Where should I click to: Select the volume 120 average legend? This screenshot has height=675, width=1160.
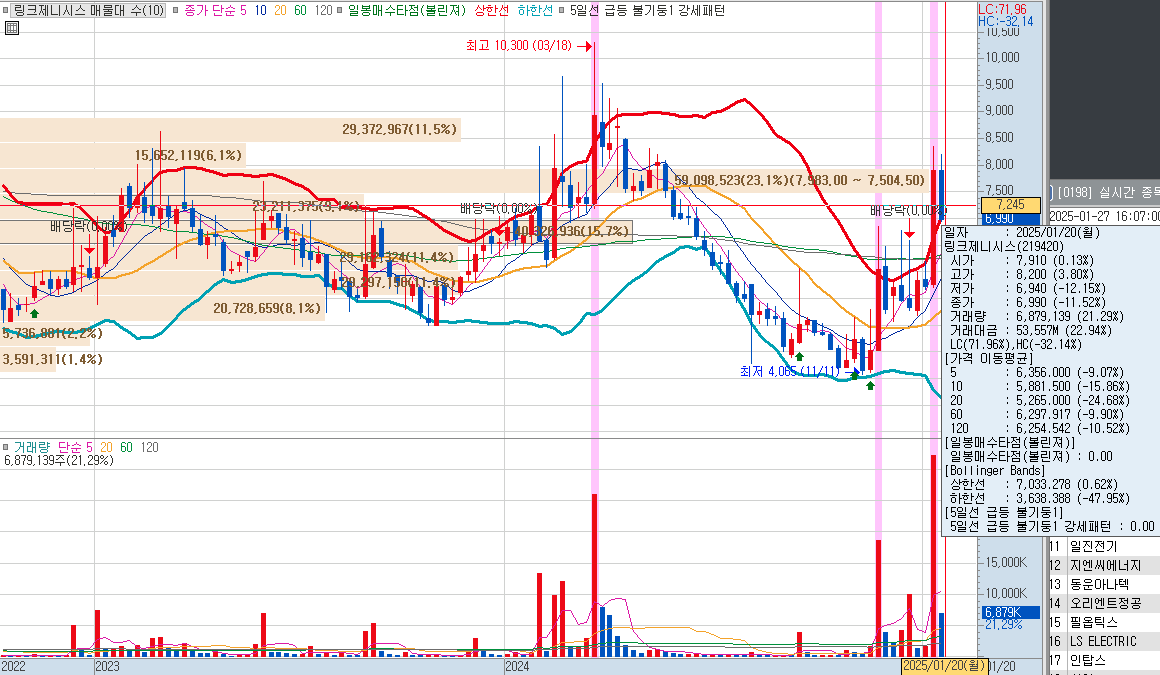[149, 447]
